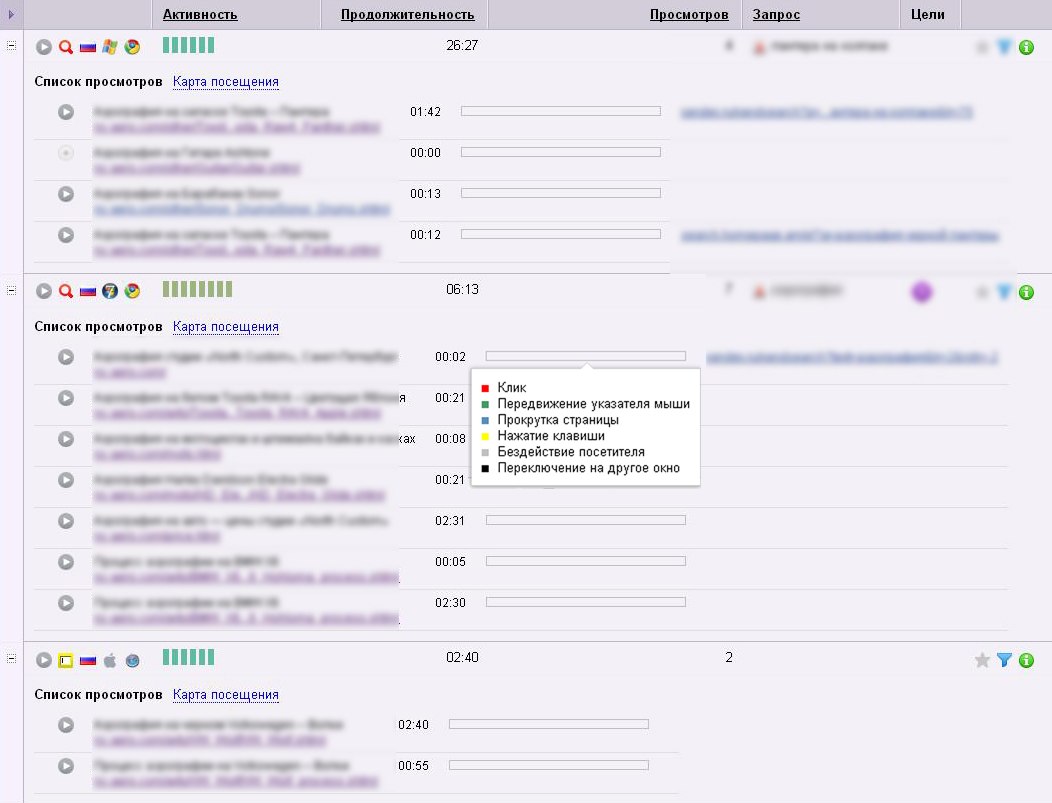This screenshot has height=803, width=1052.
Task: Click the Russian flag in the 26:27 visit
Action: [88, 47]
